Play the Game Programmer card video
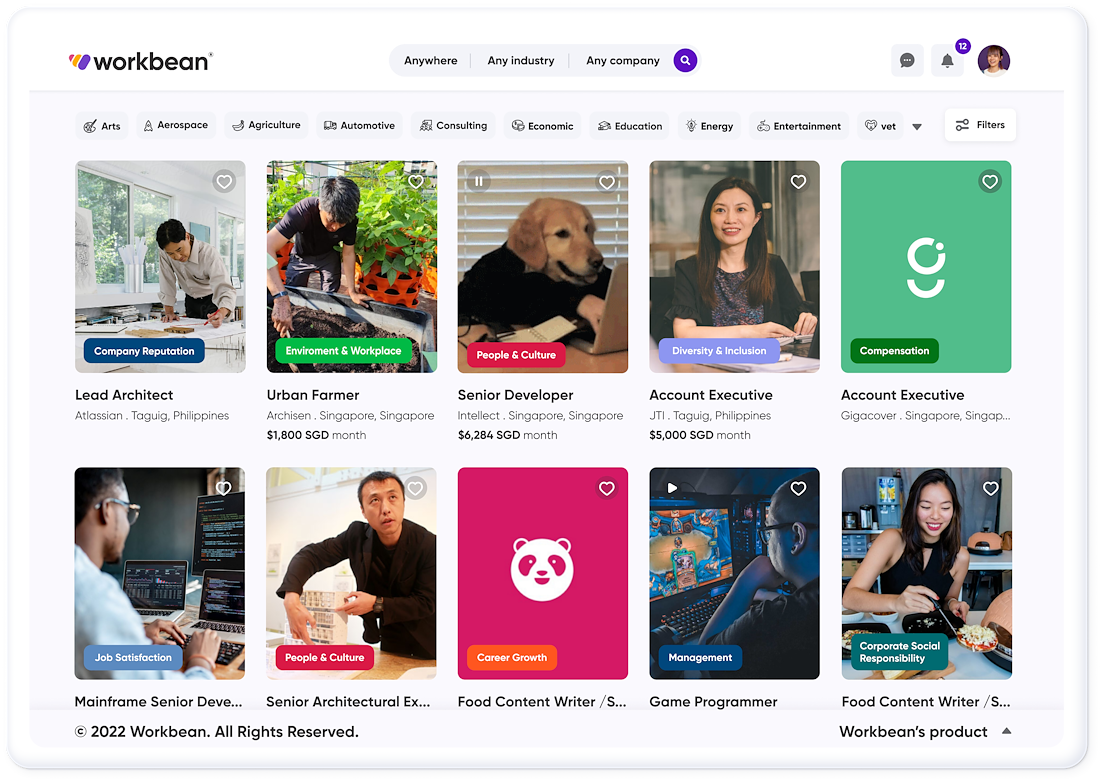The height and width of the screenshot is (781, 1100). pyautogui.click(x=671, y=488)
